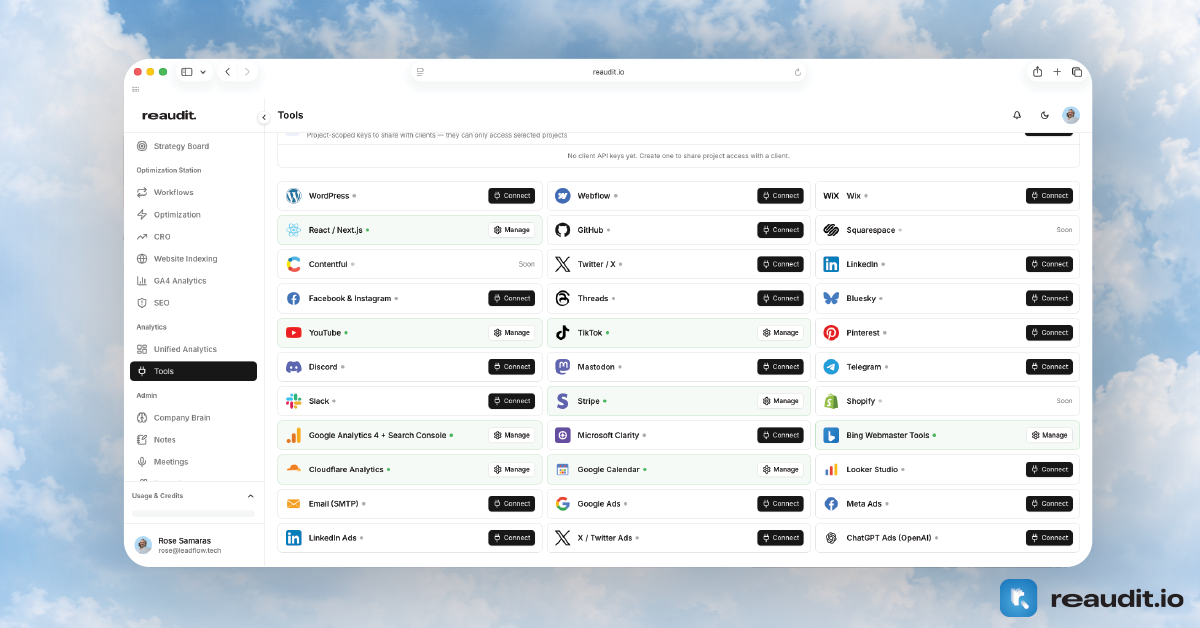Open a new browser tab with plus icon
The width and height of the screenshot is (1200, 628).
(1057, 72)
